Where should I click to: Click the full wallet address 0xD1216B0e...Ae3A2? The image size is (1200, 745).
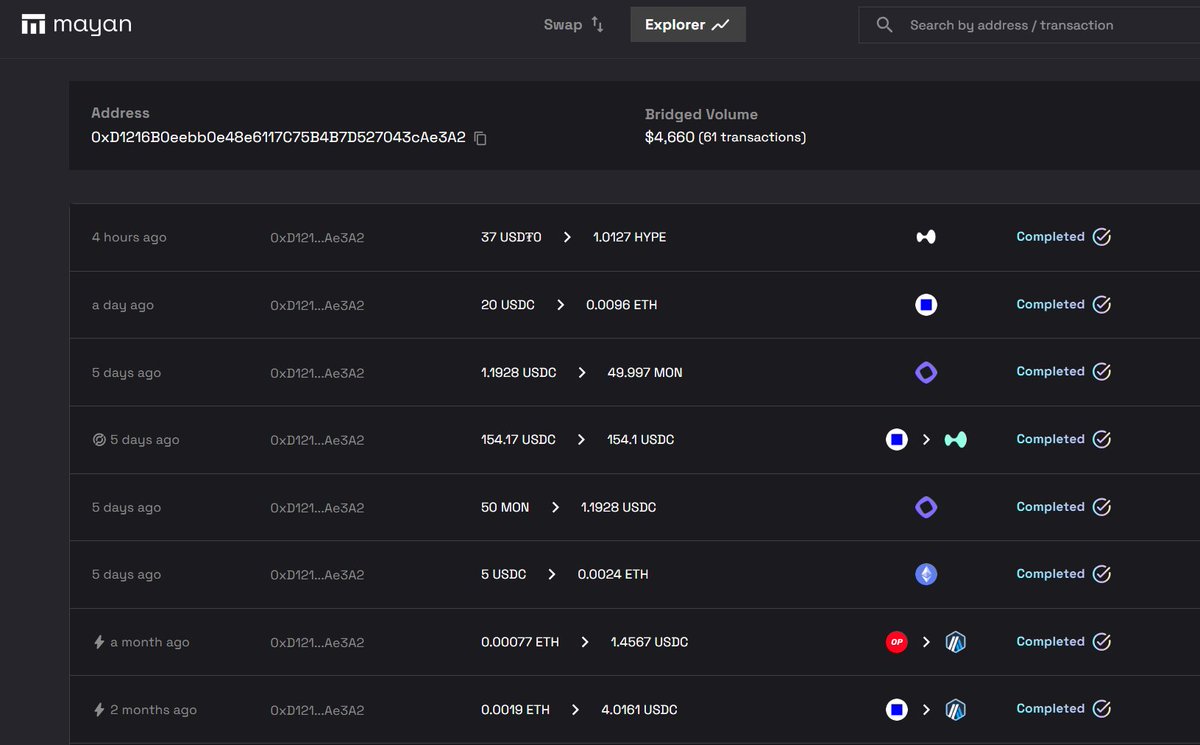(x=278, y=137)
